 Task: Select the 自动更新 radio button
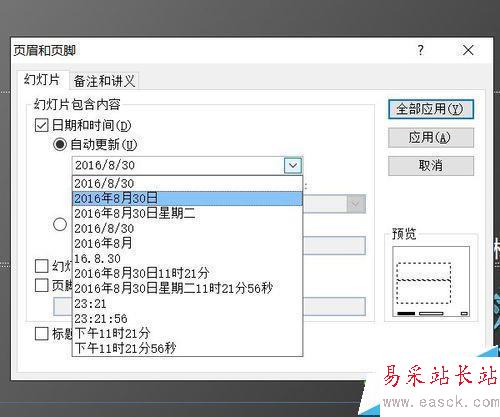(60, 145)
